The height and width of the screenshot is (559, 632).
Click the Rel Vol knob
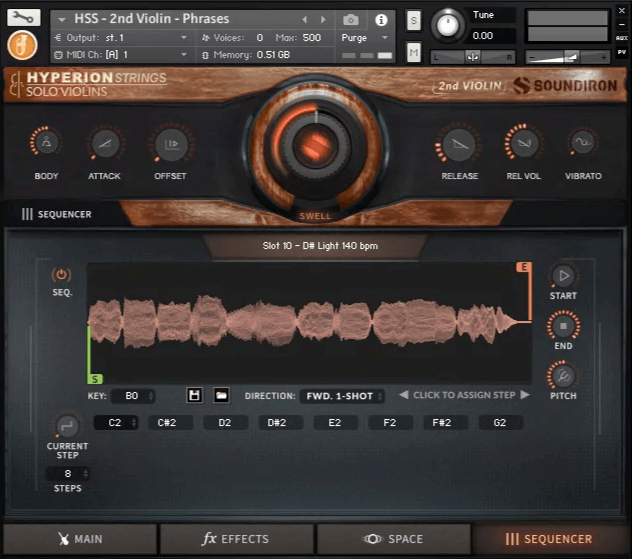(523, 143)
